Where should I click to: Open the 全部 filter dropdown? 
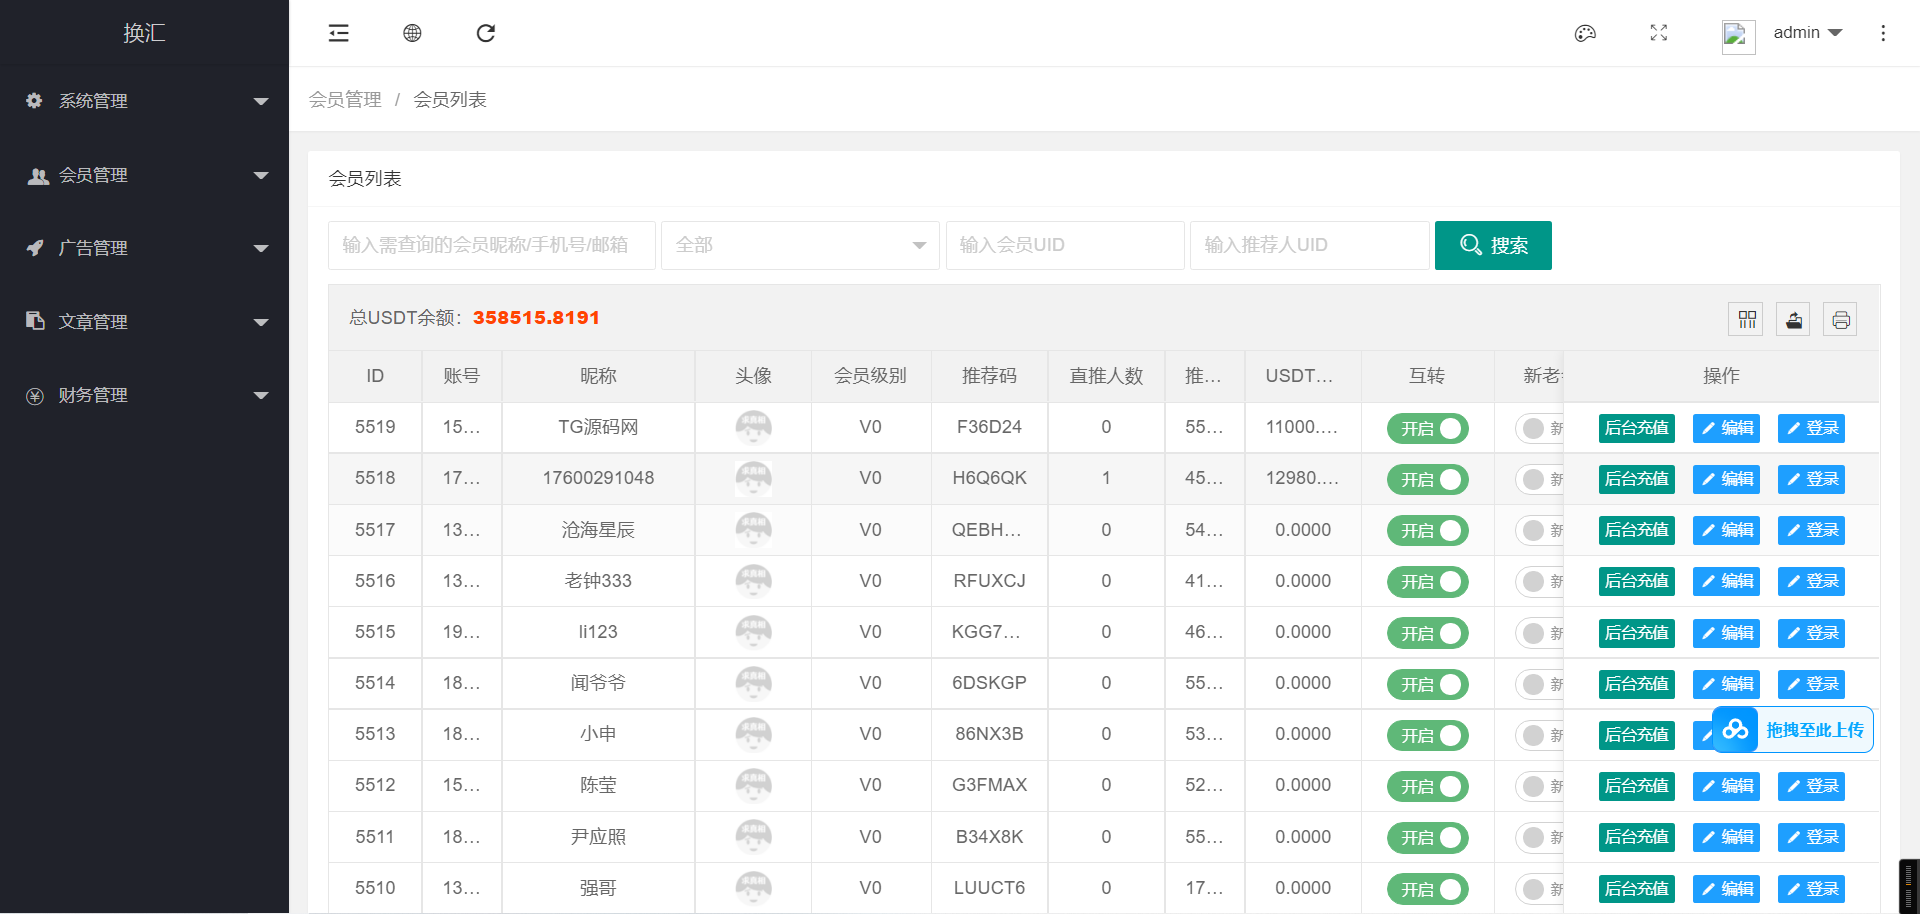coord(800,246)
